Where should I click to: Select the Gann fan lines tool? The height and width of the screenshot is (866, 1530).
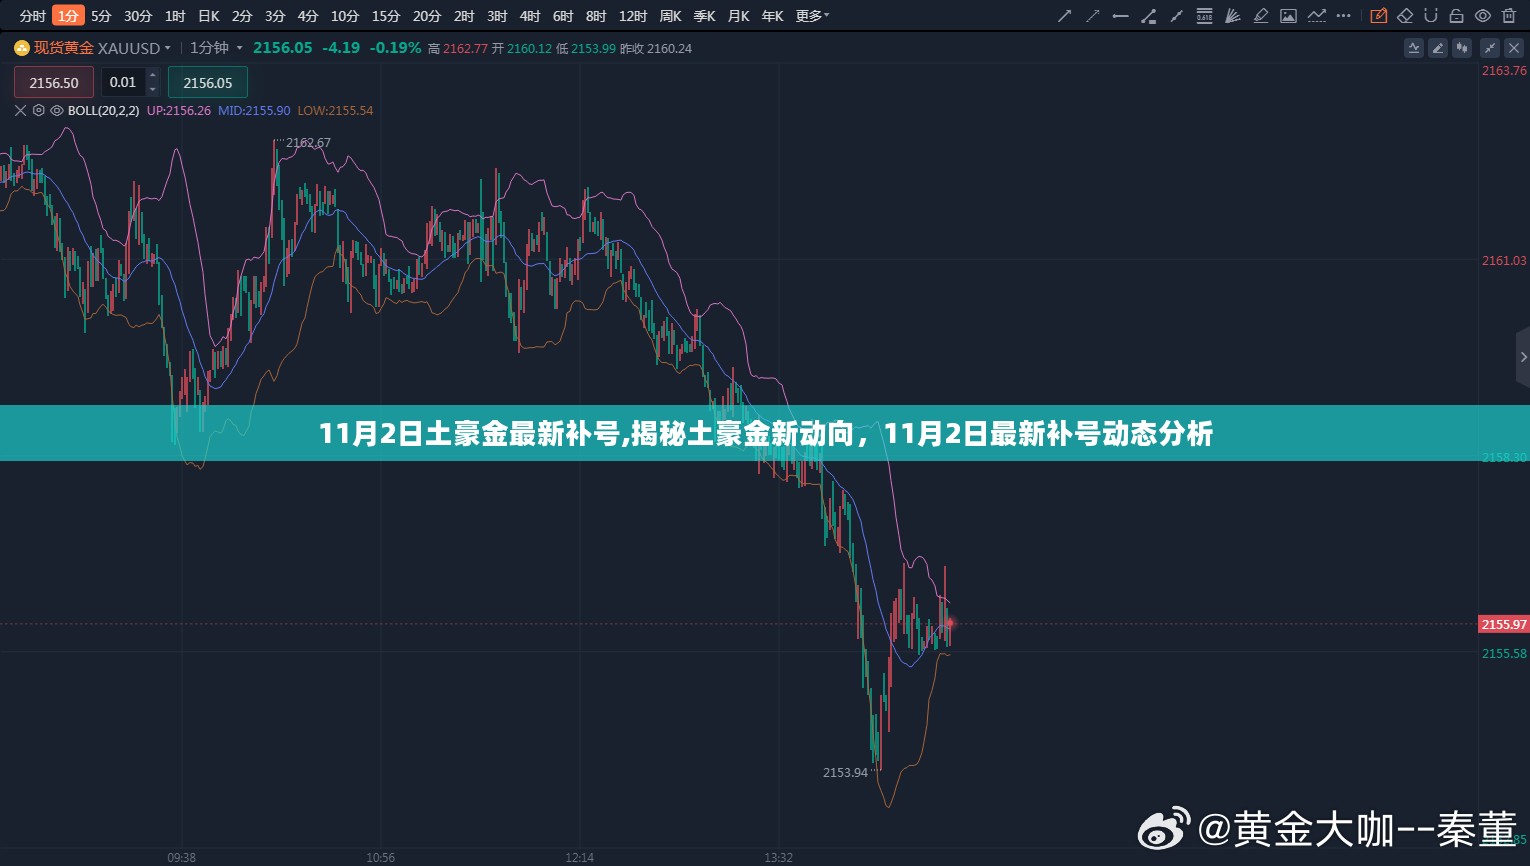(x=1233, y=16)
